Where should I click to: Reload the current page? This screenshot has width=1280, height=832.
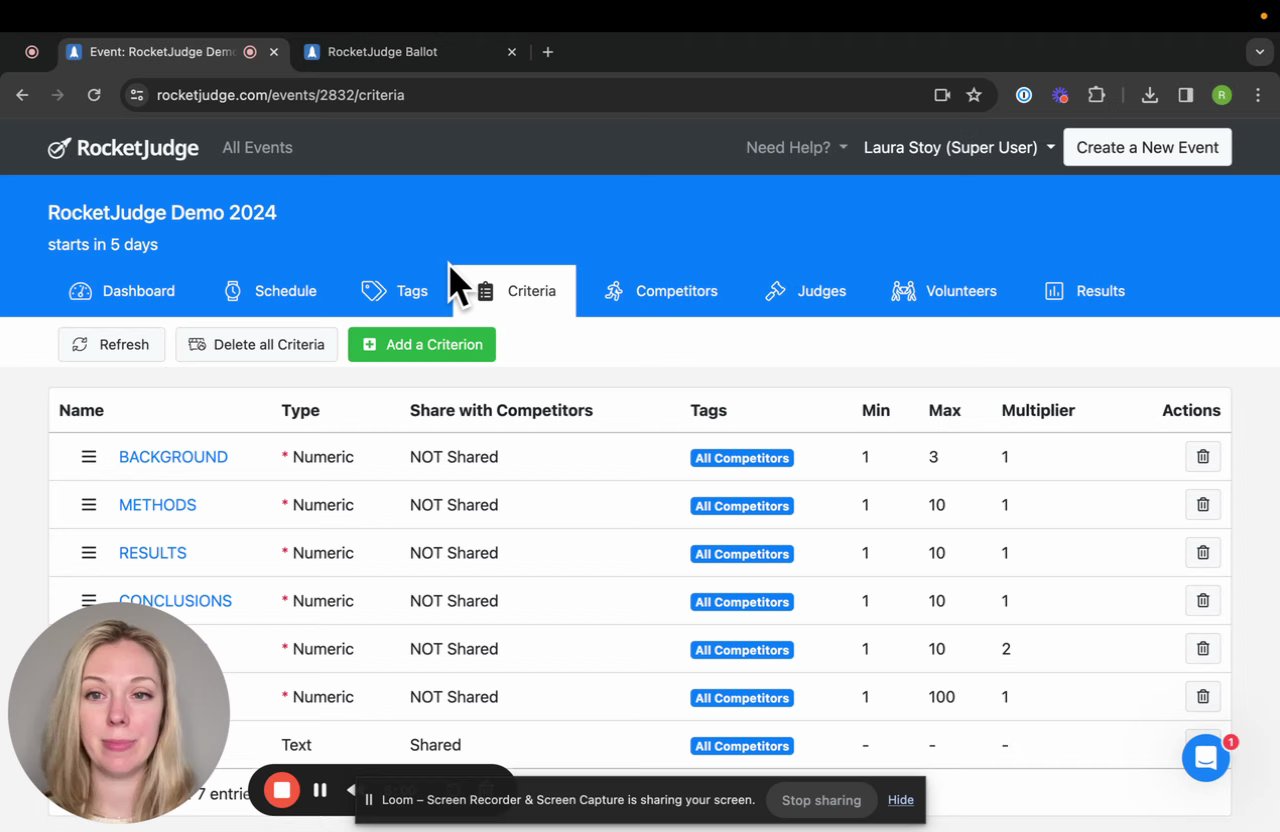click(94, 95)
